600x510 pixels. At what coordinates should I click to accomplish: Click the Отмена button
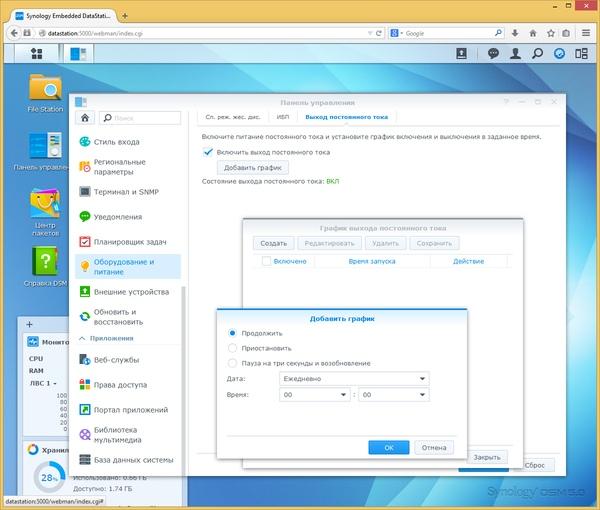coord(434,447)
